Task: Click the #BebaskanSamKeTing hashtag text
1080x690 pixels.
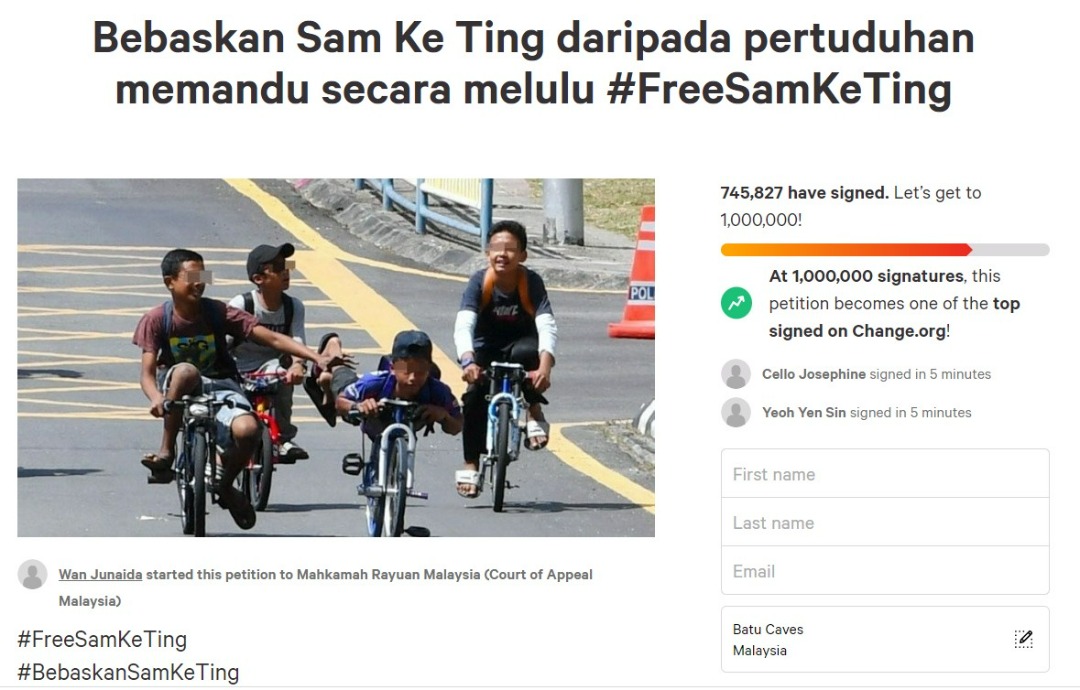Action: coord(128,672)
